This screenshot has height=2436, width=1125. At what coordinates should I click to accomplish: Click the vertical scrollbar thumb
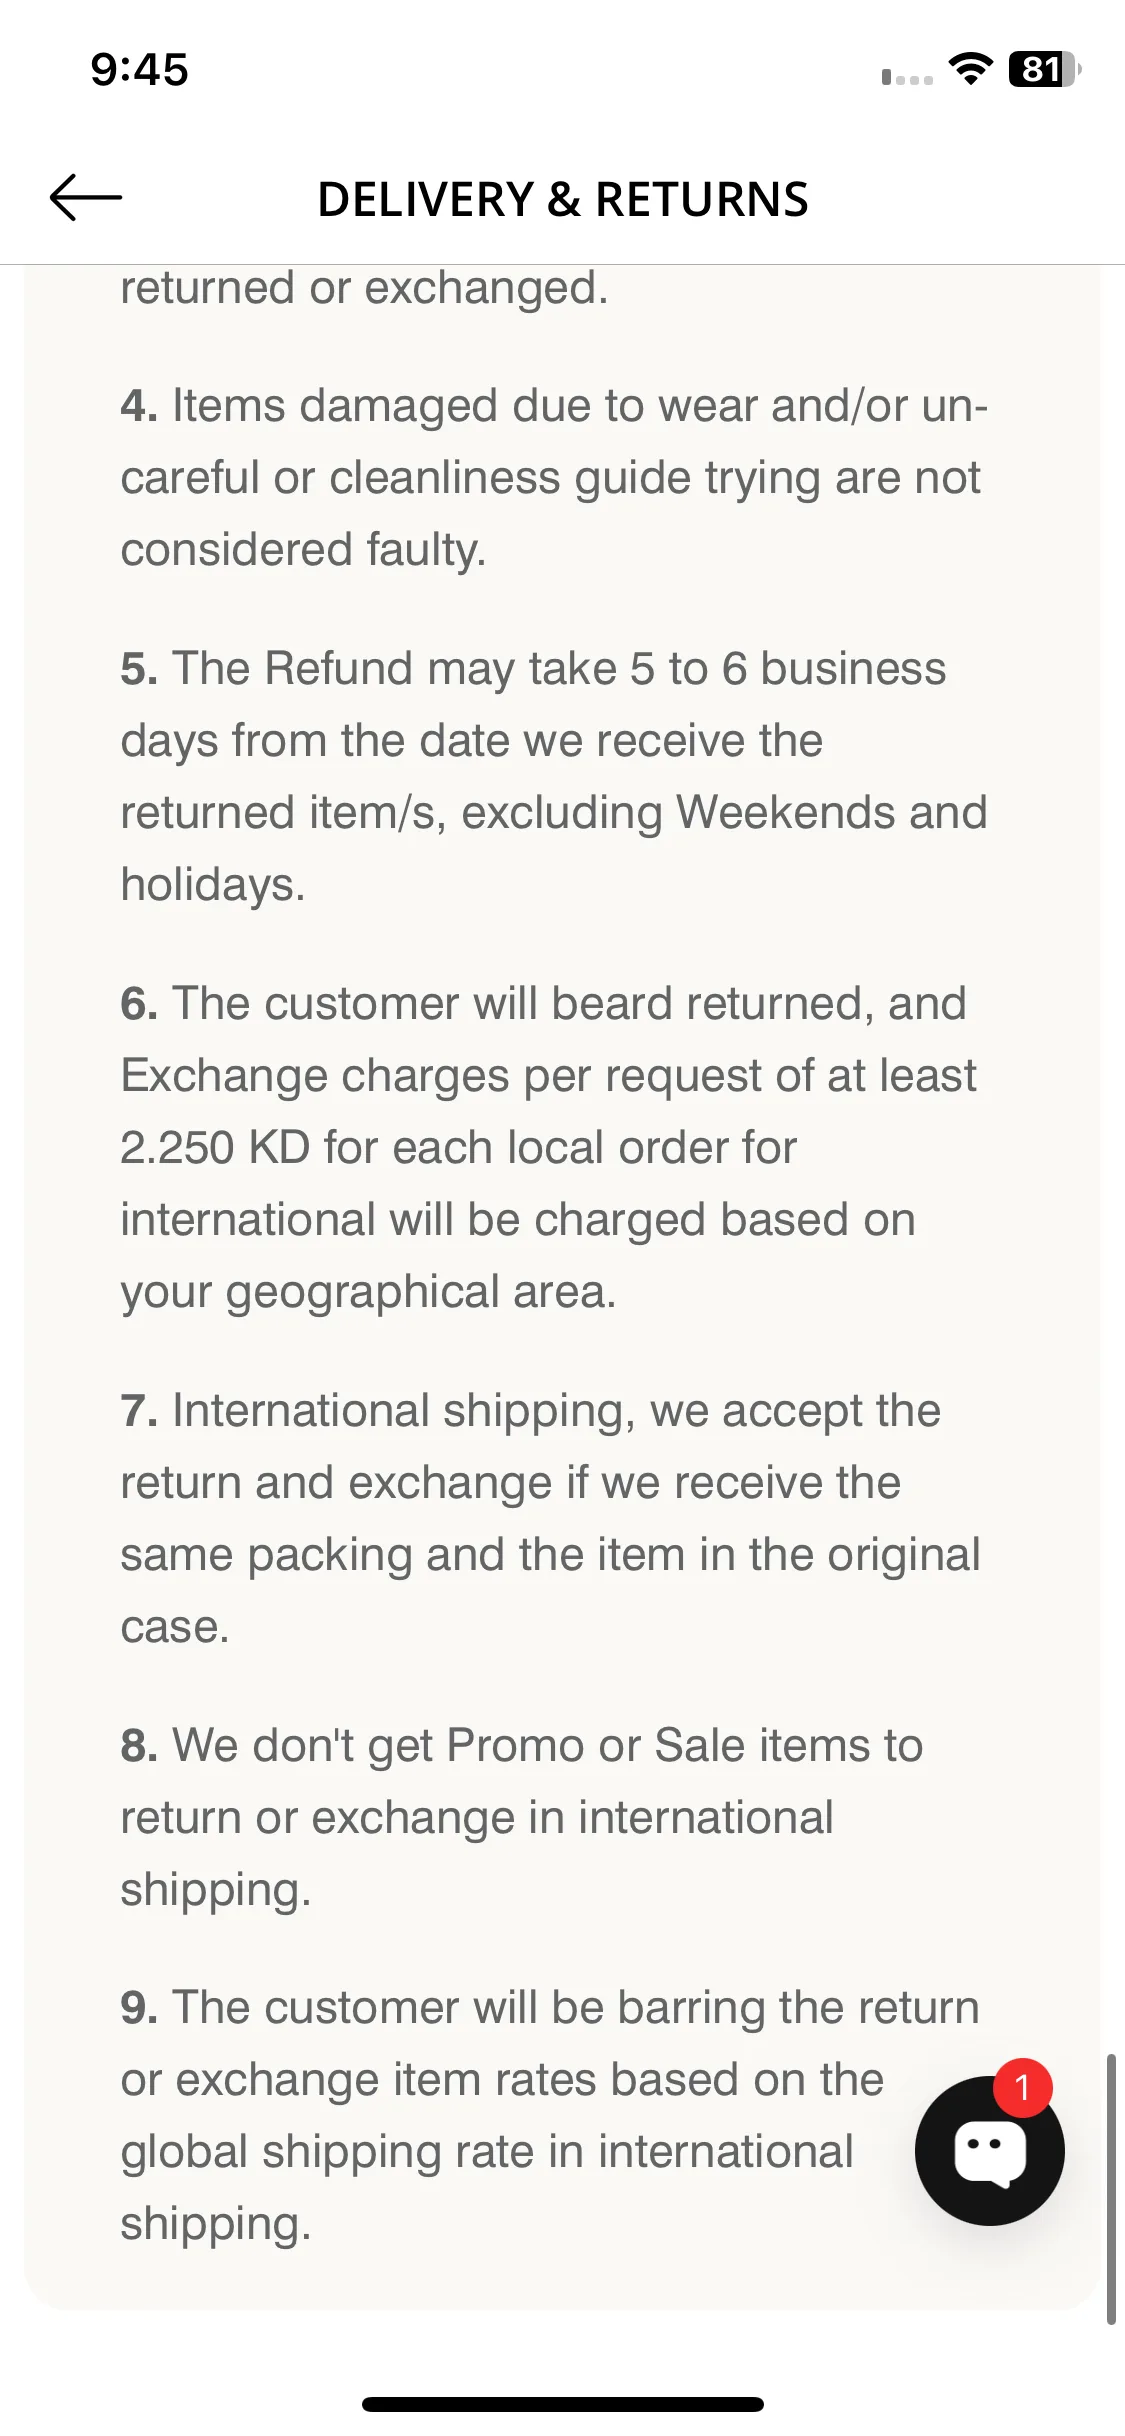point(1111,2189)
